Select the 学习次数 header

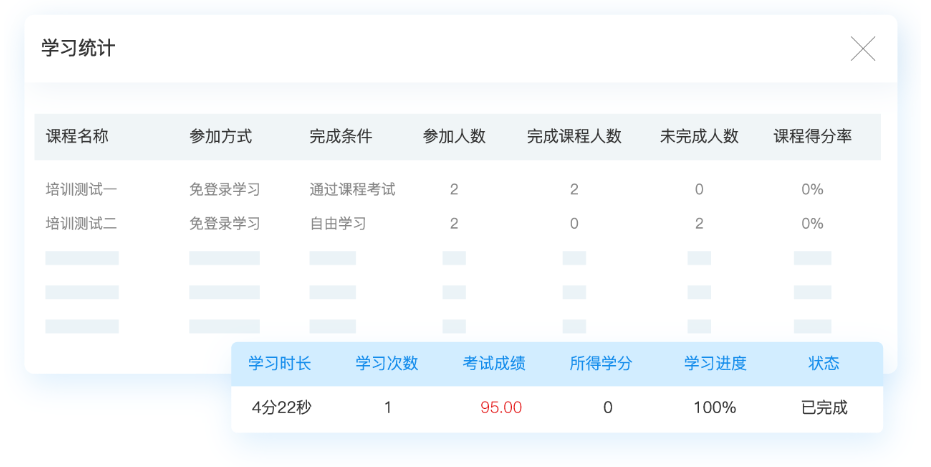[x=387, y=363]
